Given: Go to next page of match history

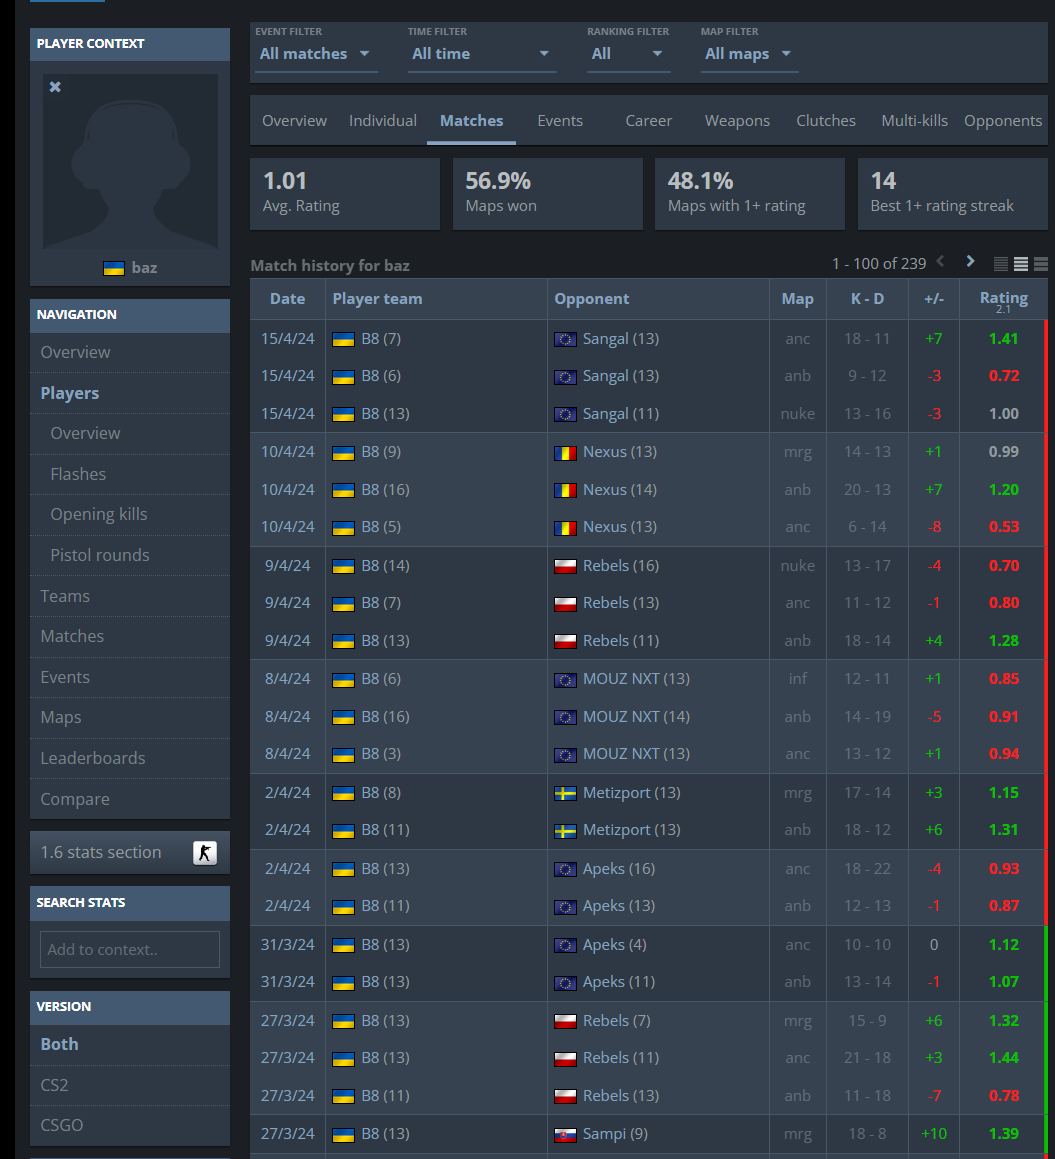Looking at the screenshot, I should click(x=970, y=262).
